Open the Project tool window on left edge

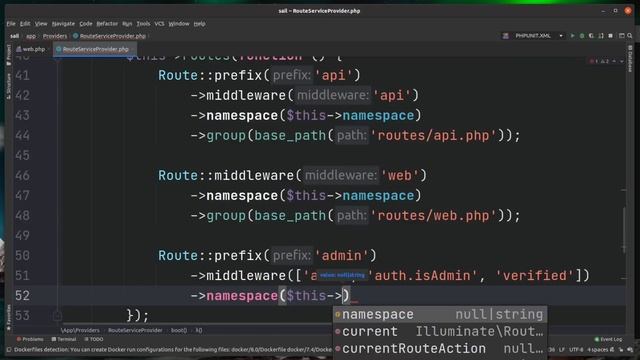click(9, 55)
